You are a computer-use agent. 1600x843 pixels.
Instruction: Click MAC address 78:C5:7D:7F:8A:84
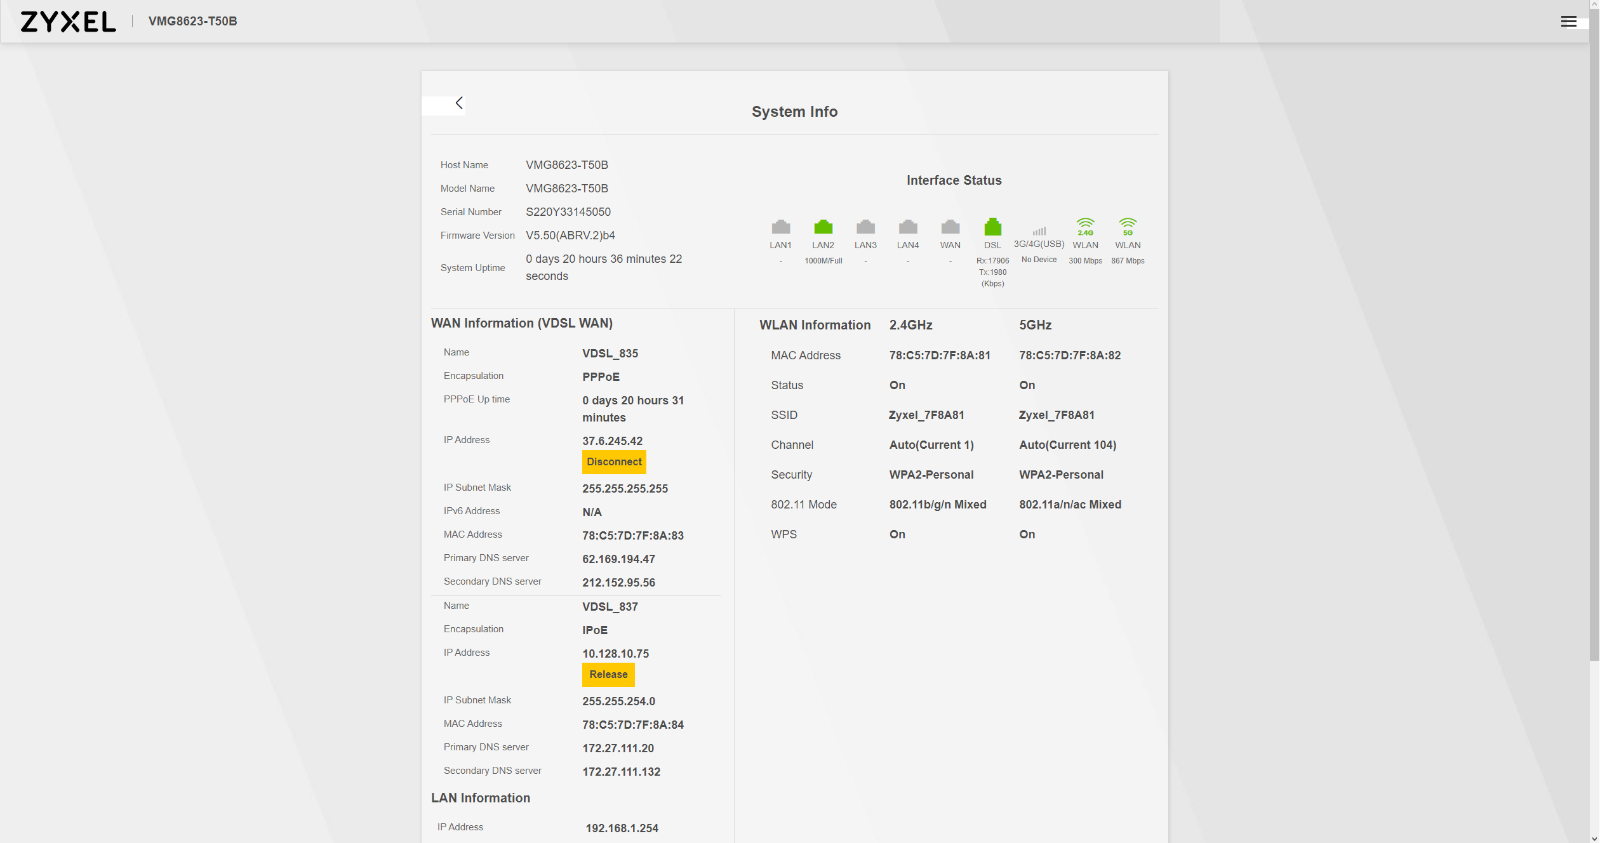coord(633,725)
